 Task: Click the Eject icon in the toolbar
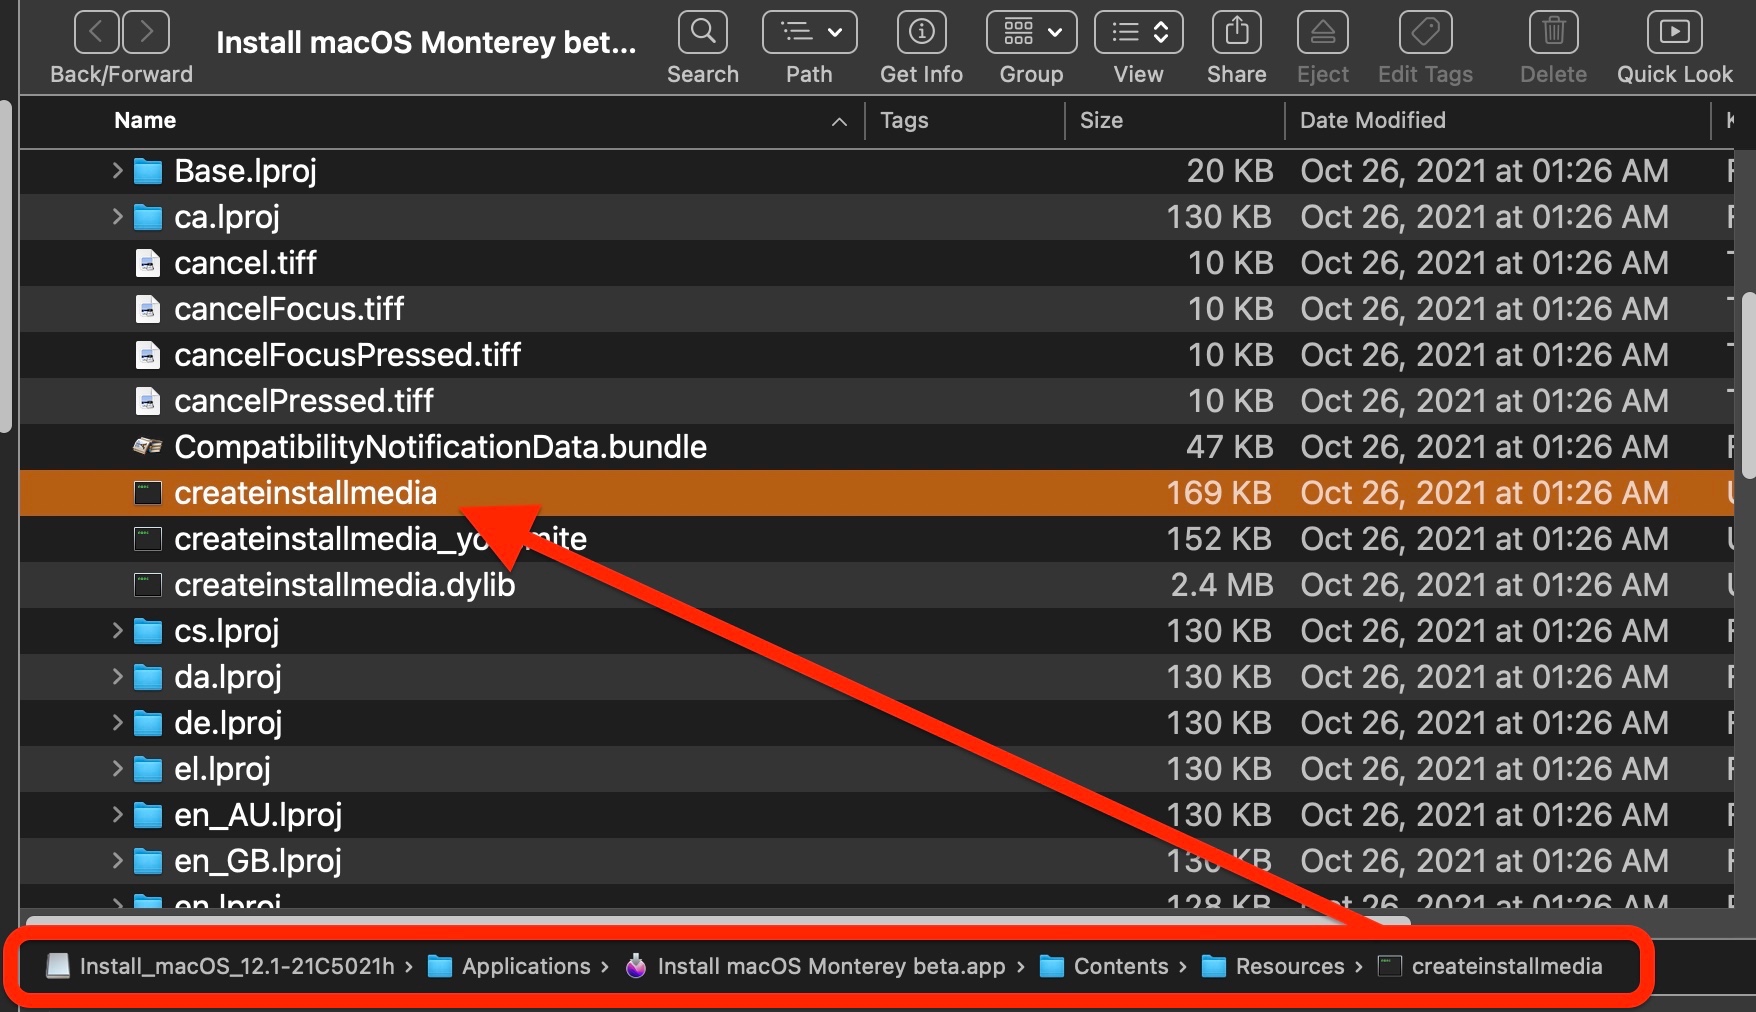(x=1321, y=32)
